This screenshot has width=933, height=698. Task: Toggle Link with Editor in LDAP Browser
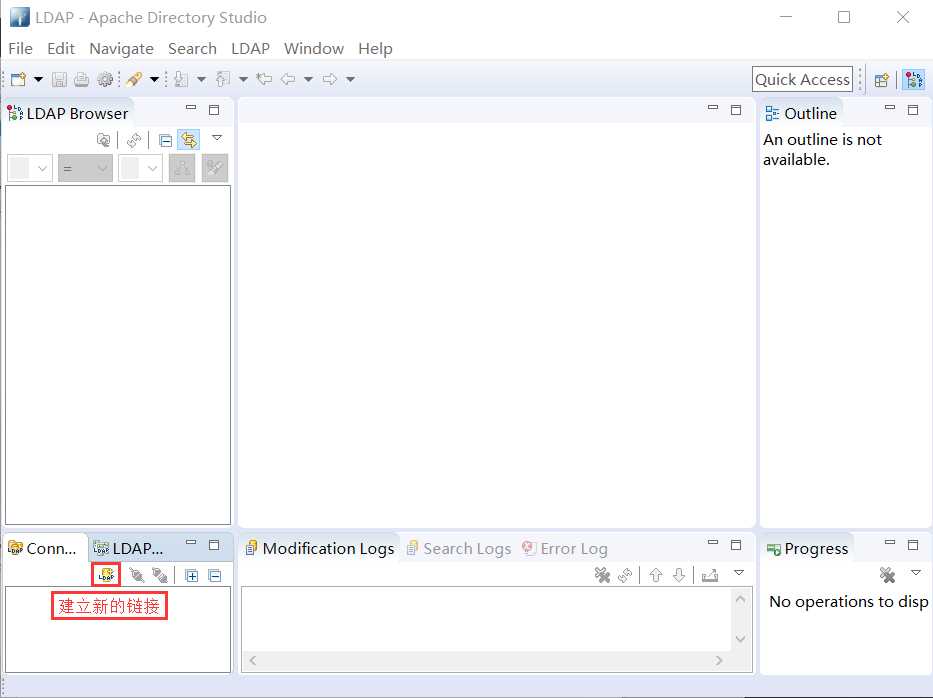[189, 140]
